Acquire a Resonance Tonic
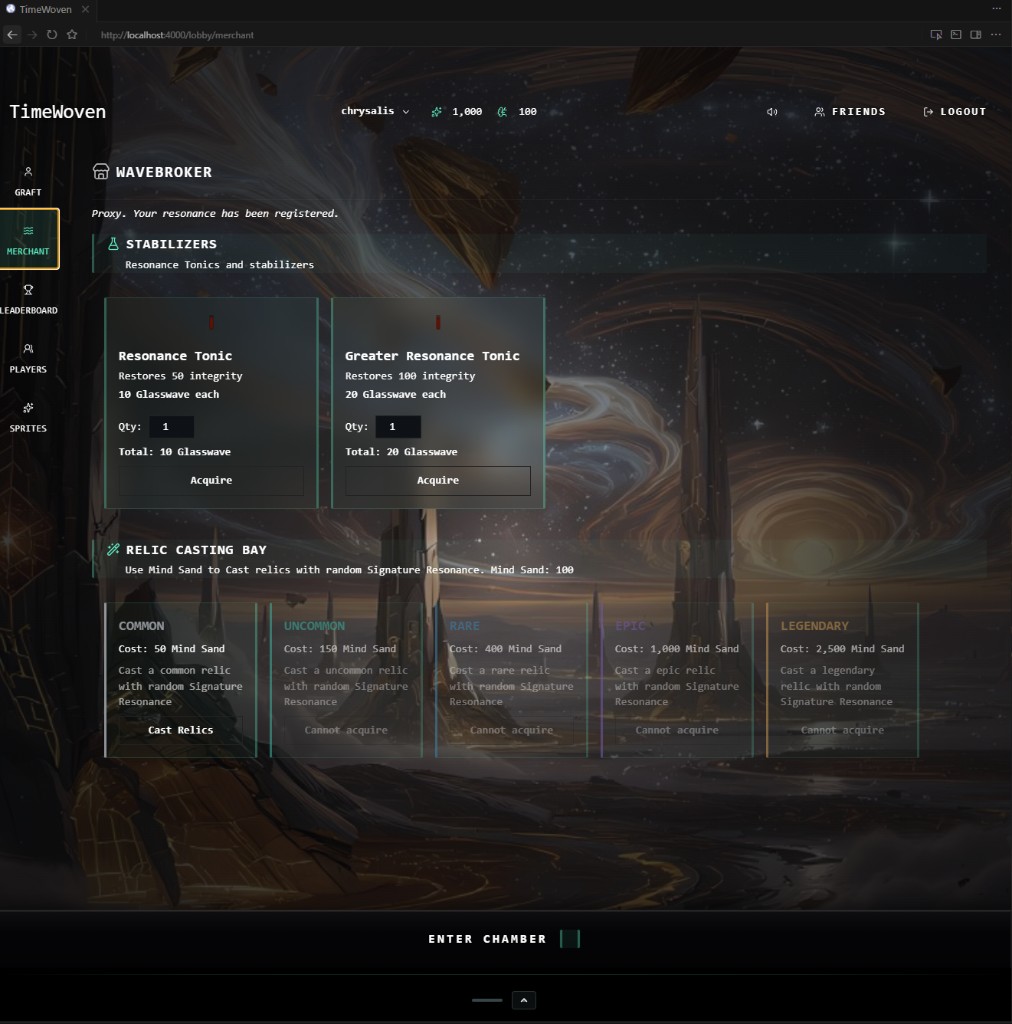Screen dimensions: 1012x1024 point(210,480)
